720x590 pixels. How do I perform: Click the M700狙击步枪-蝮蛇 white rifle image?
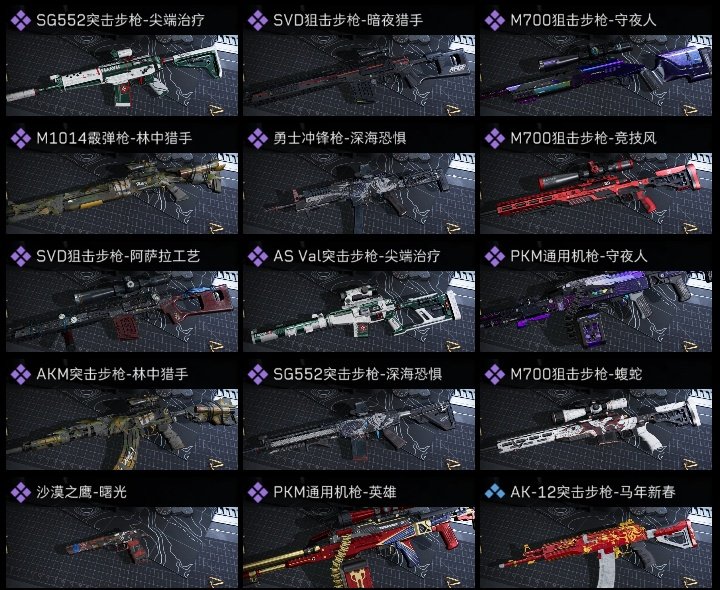[596, 429]
